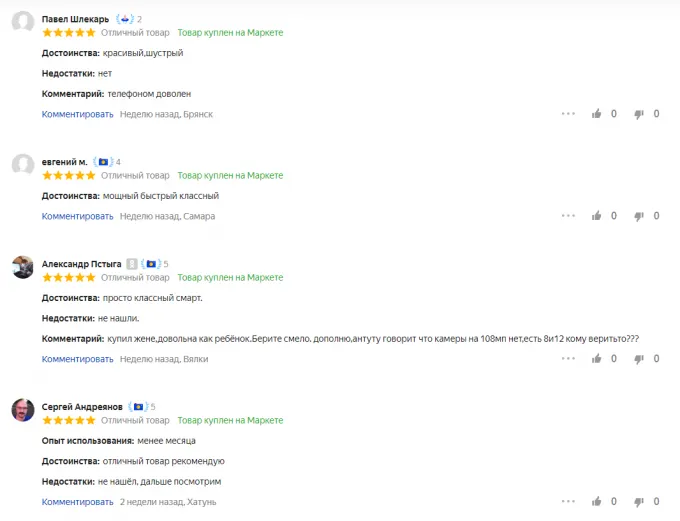This screenshot has width=680, height=521.
Task: Like Сергей Андреянов's review
Action: click(597, 502)
